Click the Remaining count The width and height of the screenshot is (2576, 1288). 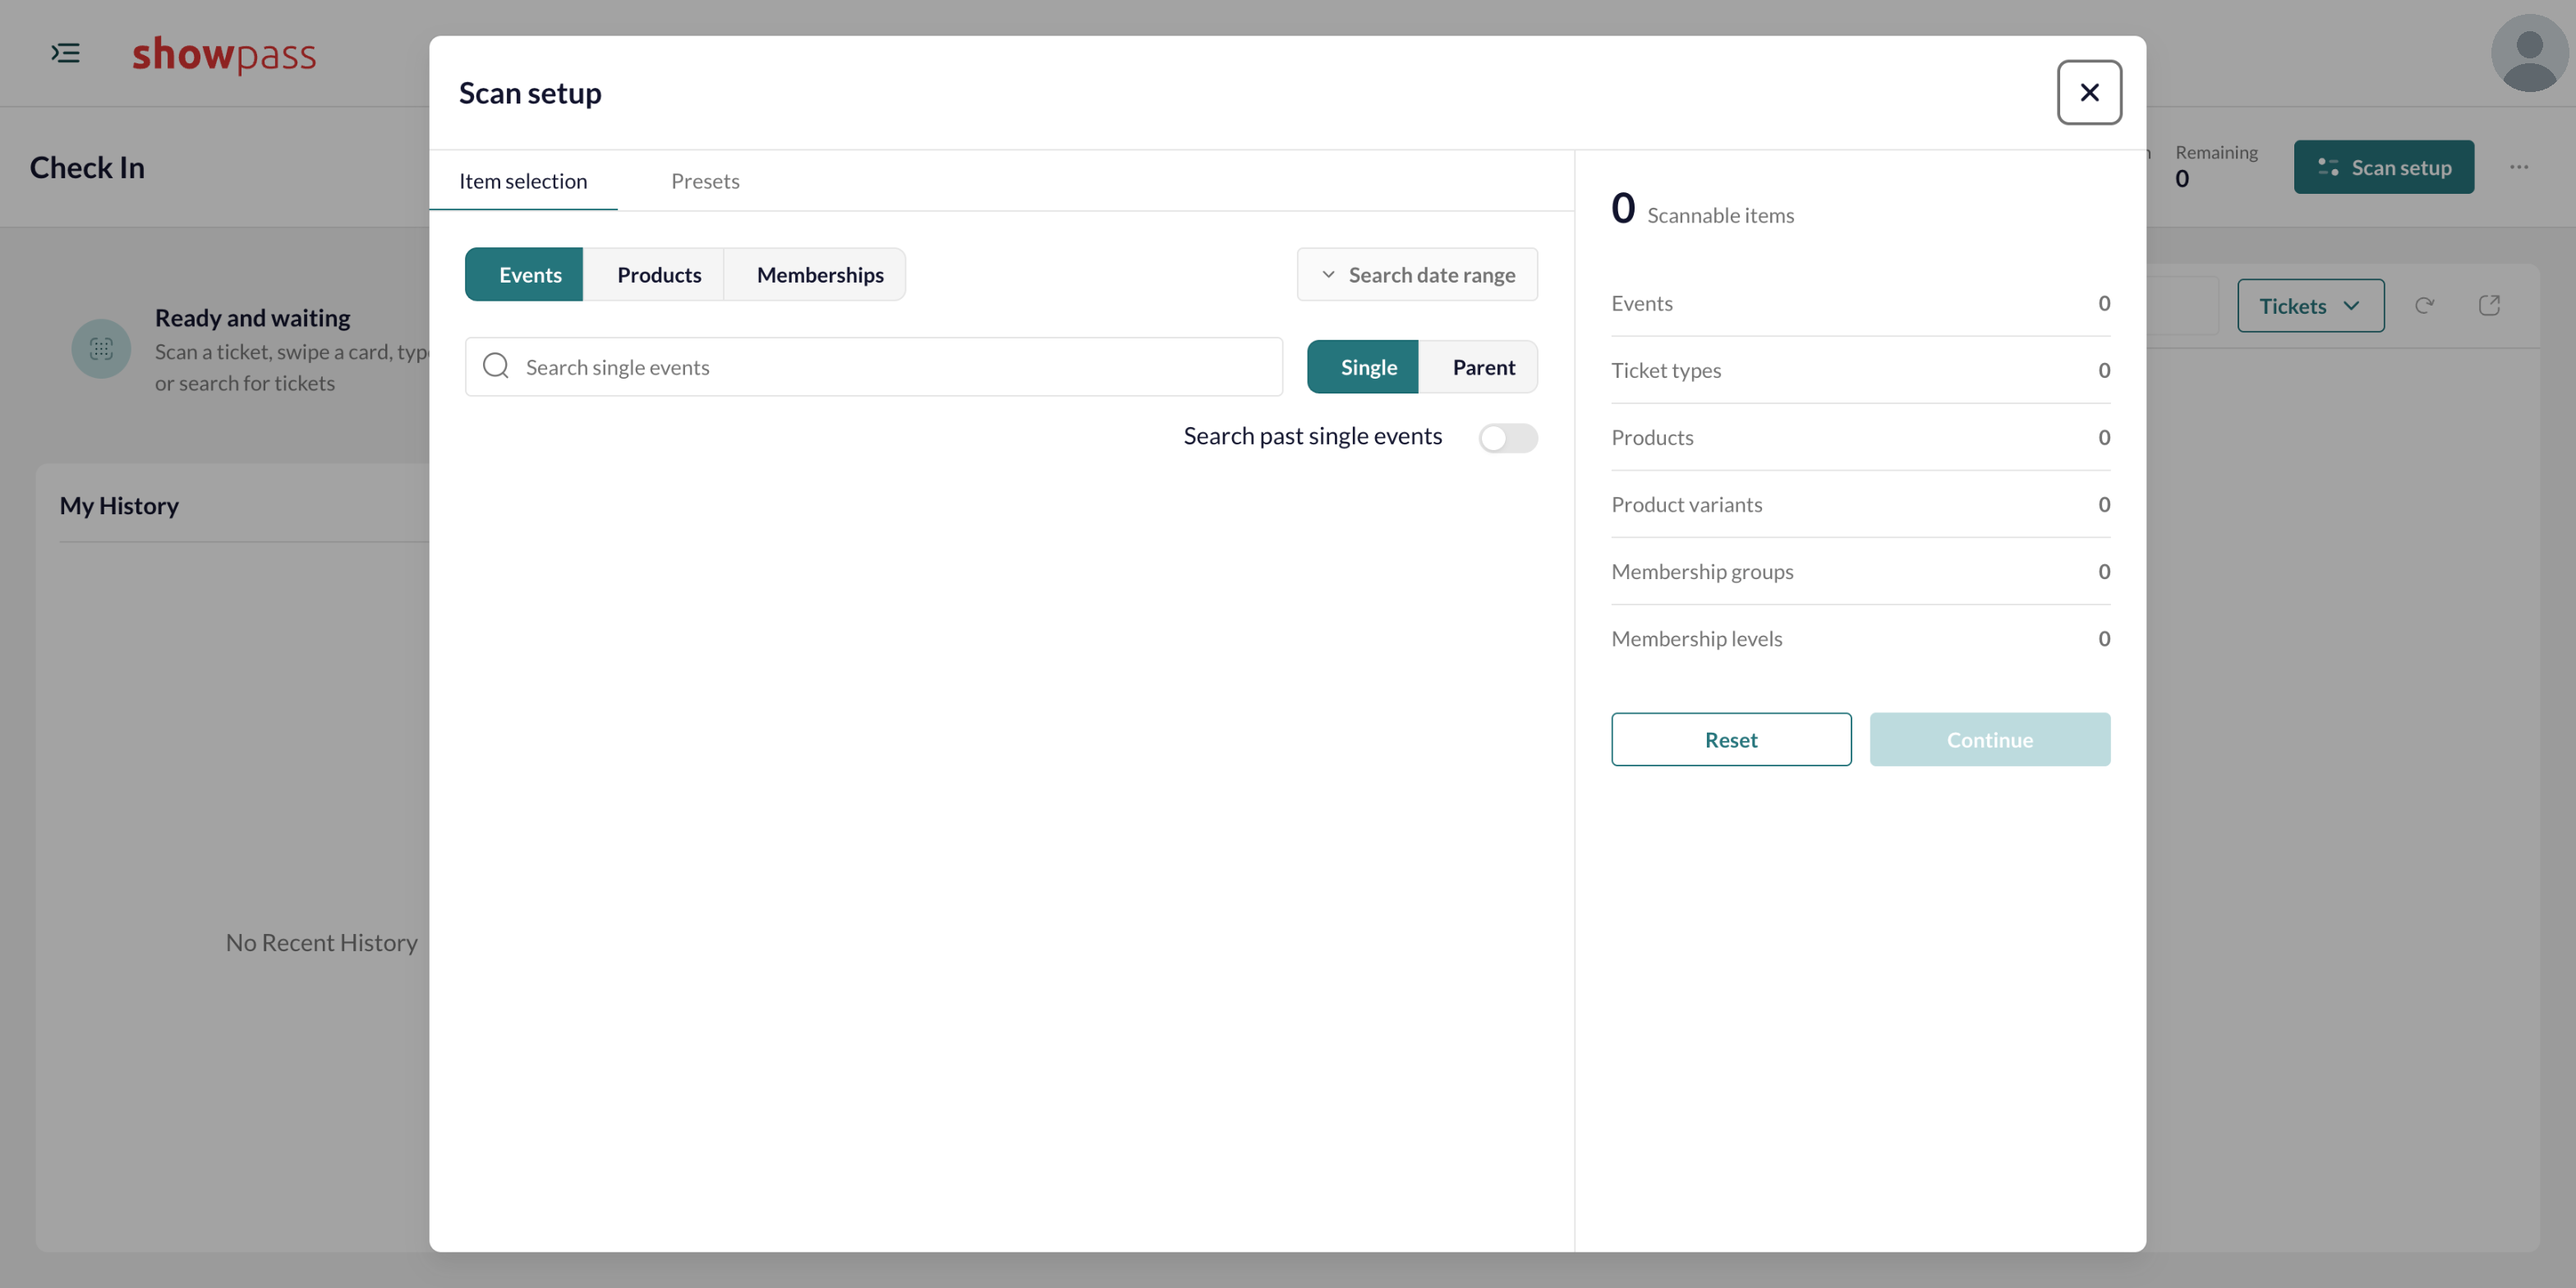click(x=2216, y=166)
